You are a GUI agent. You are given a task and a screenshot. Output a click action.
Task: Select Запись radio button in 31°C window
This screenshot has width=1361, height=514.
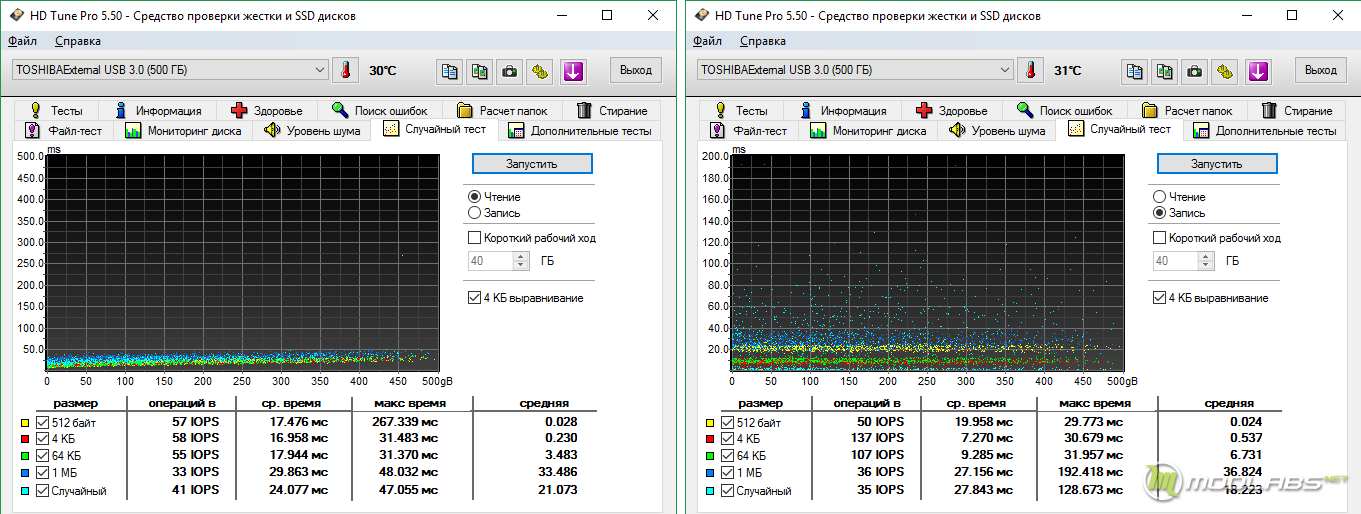coord(1159,213)
